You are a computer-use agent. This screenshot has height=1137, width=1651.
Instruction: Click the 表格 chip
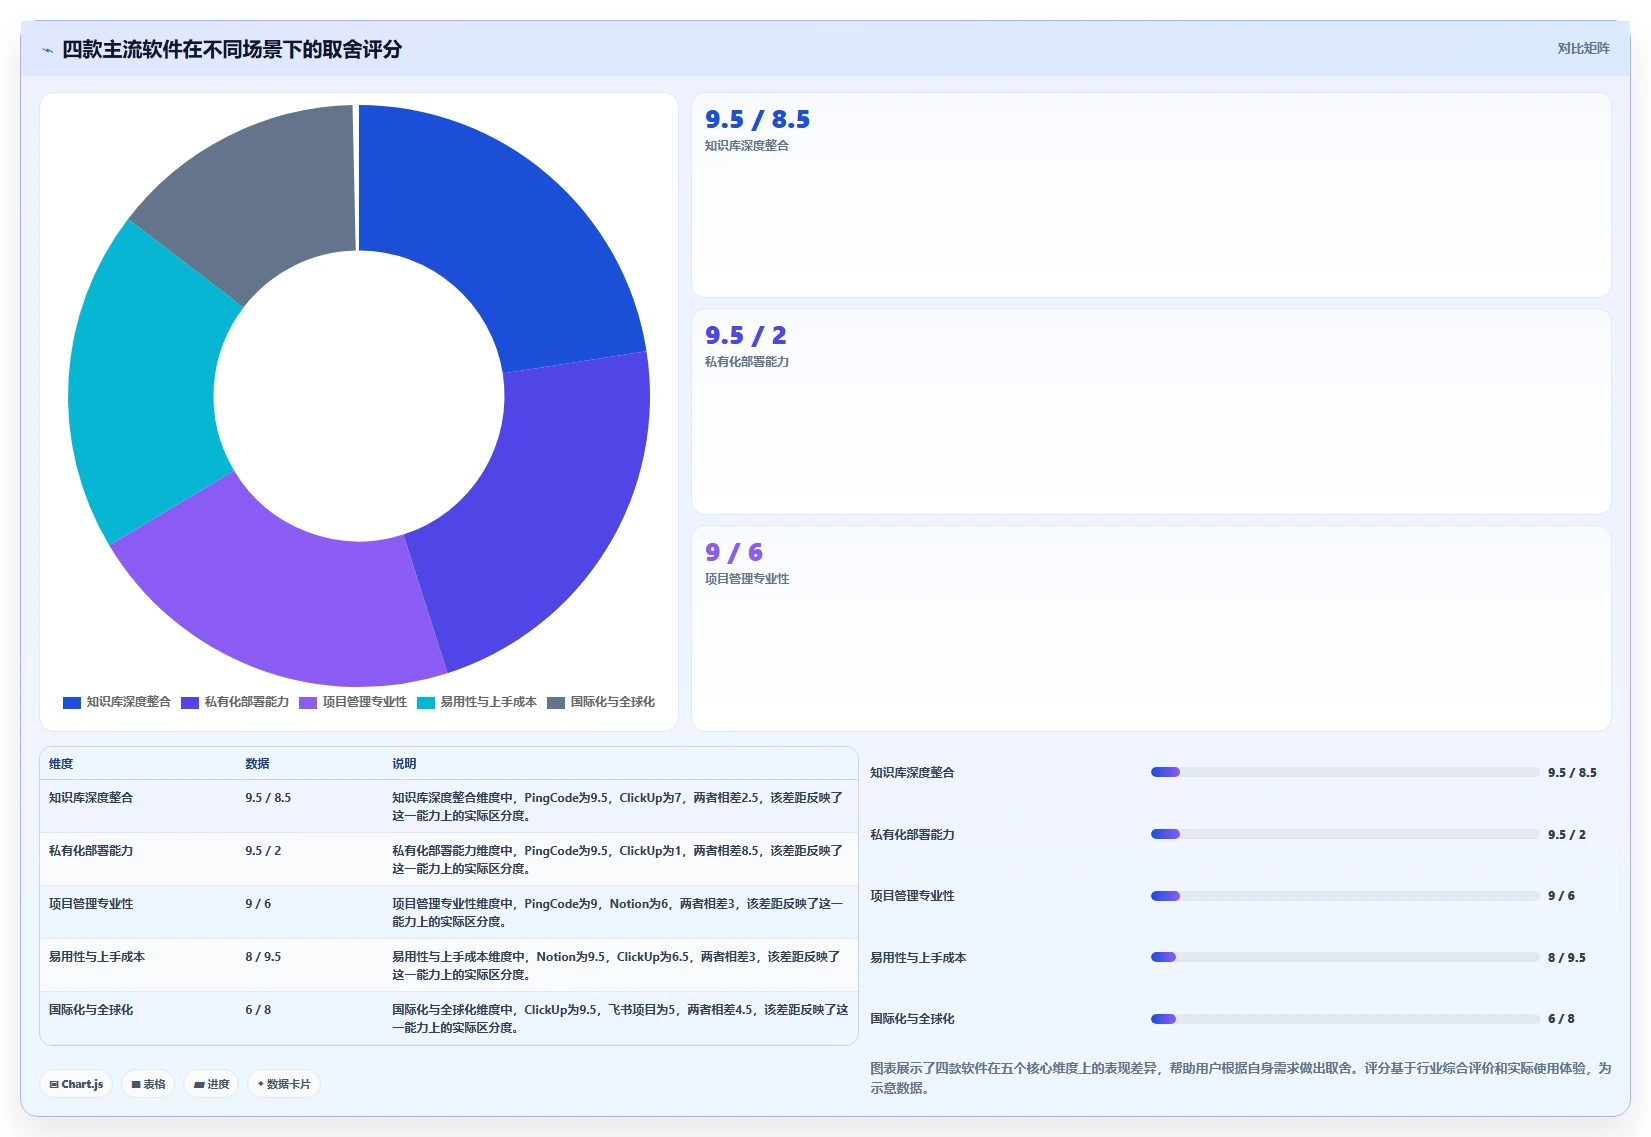coord(149,1084)
